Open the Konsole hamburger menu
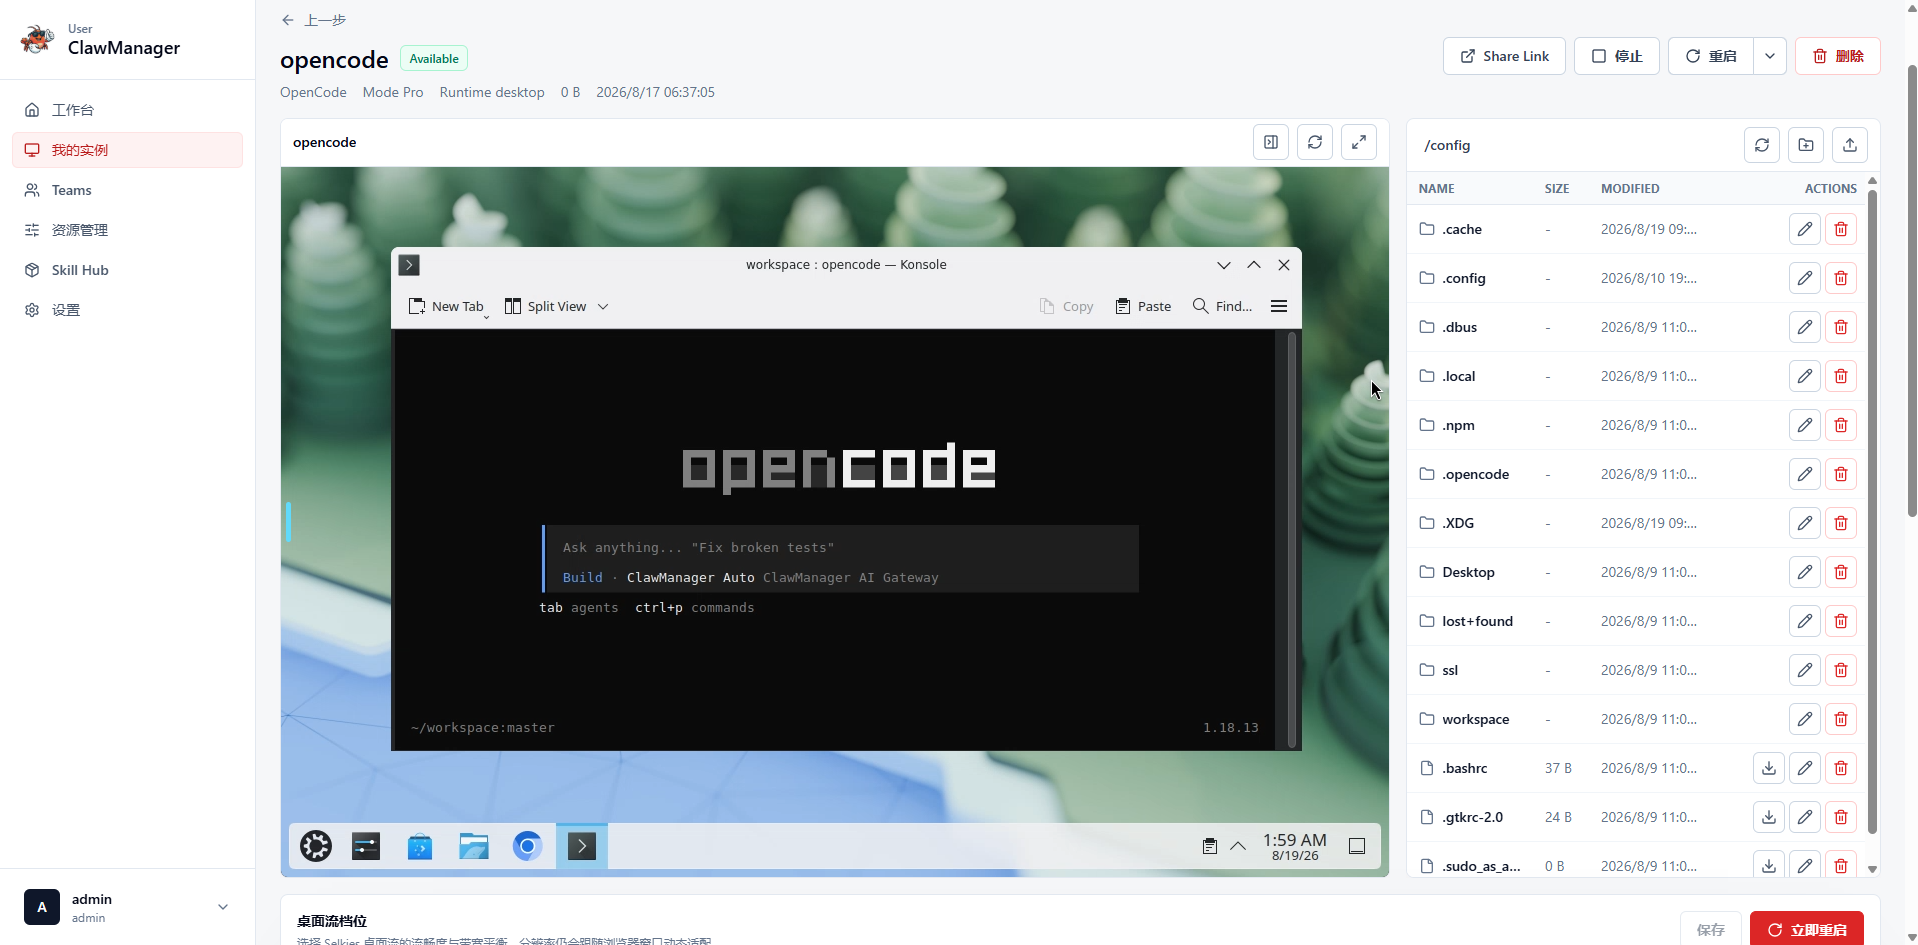Viewport: 1918px width, 945px height. click(1279, 306)
